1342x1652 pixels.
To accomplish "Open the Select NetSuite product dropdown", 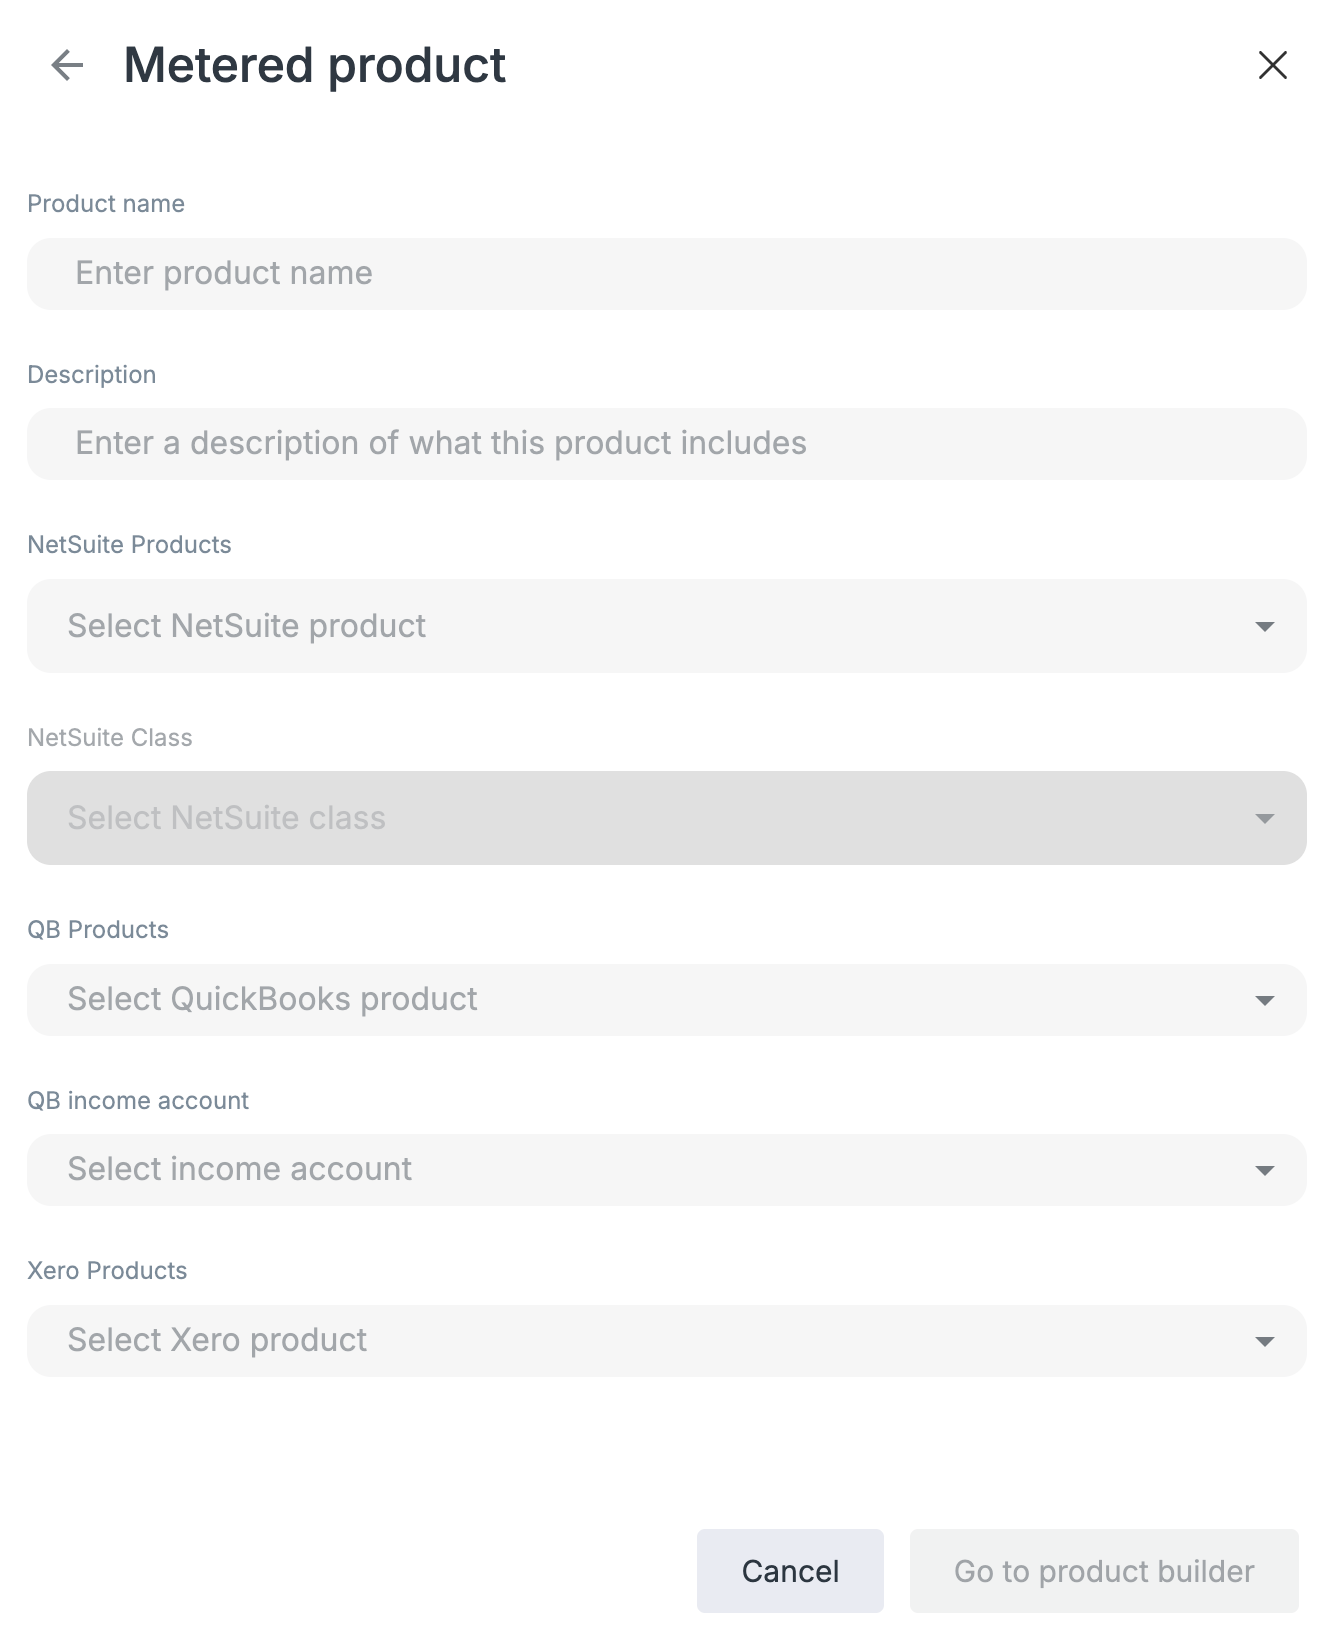I will (x=666, y=626).
